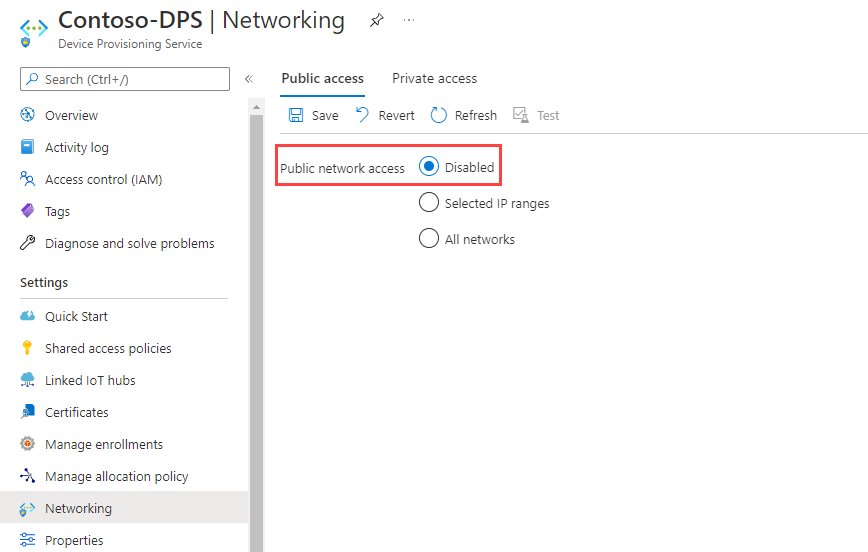Select the Disabled public access radio button
Screen dimensions: 868x552
tap(429, 166)
